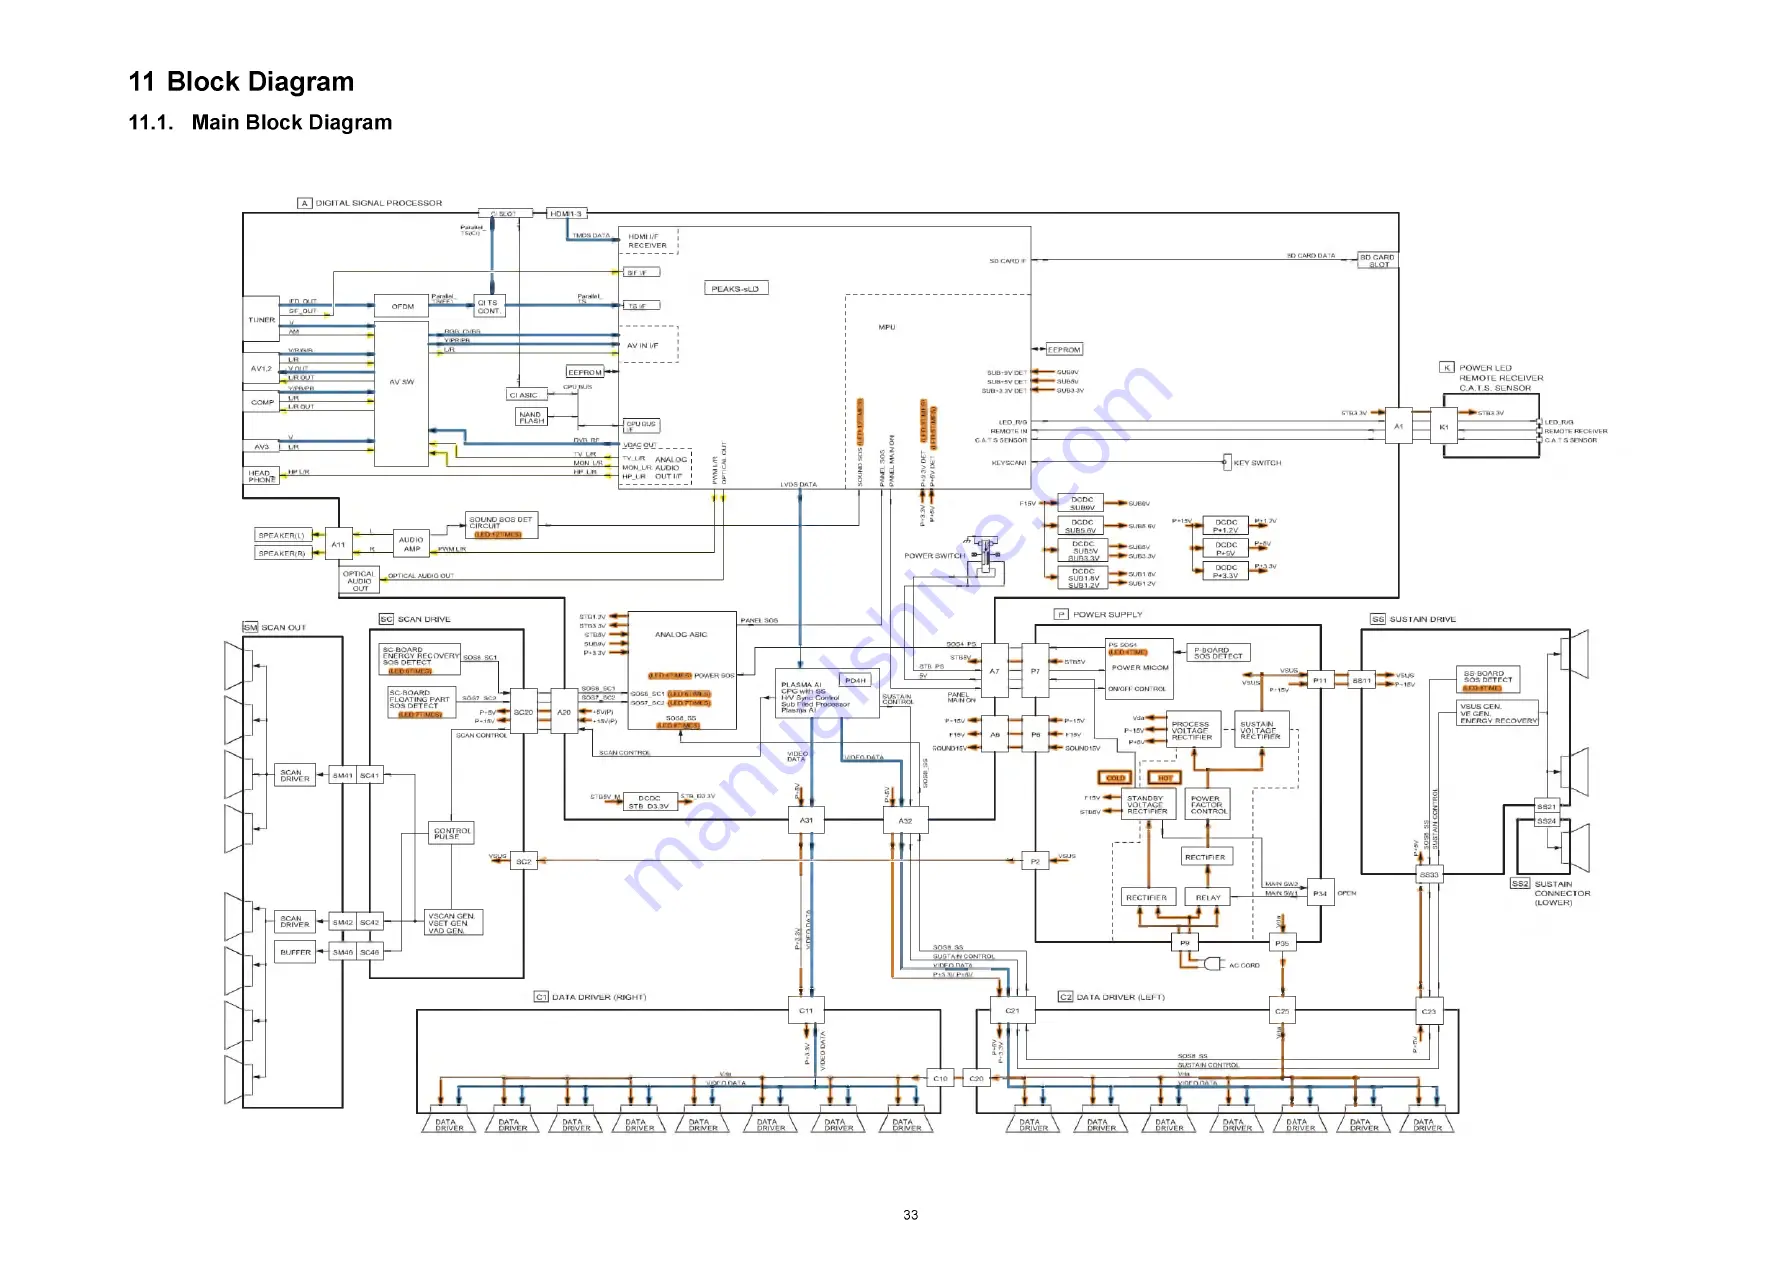This screenshot has width=1787, height=1263.
Task: Select the PD4H block
Action: tap(855, 680)
